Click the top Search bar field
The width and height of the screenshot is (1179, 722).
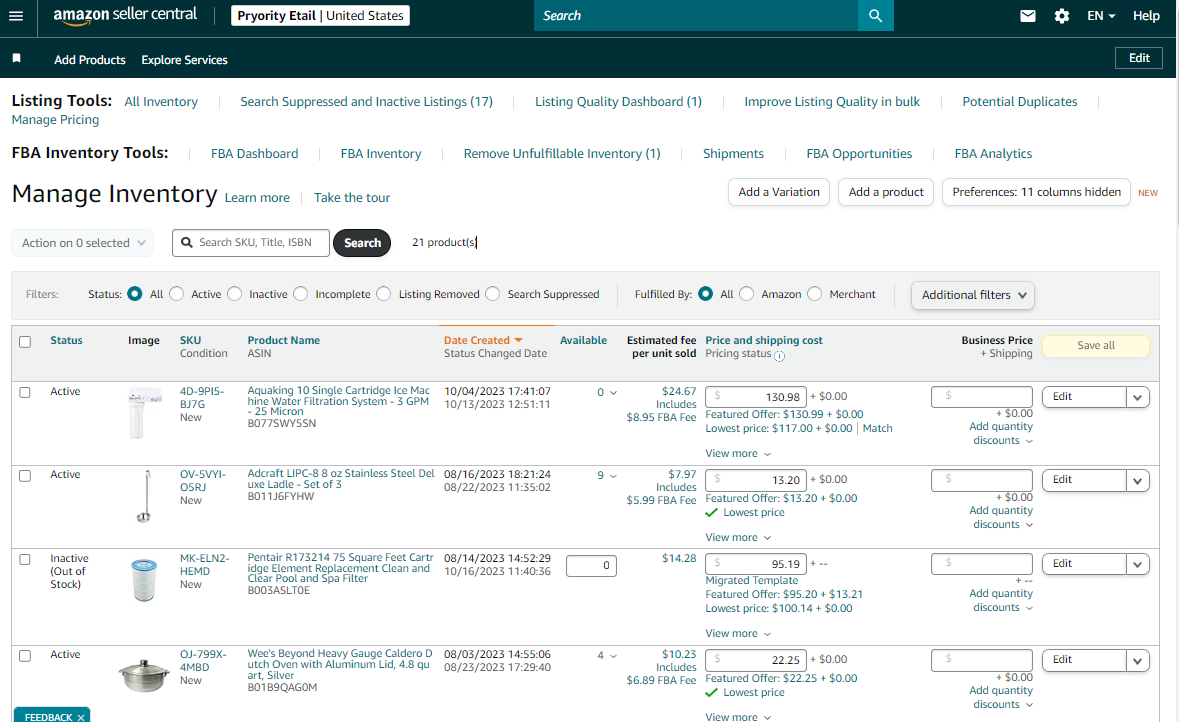click(696, 16)
